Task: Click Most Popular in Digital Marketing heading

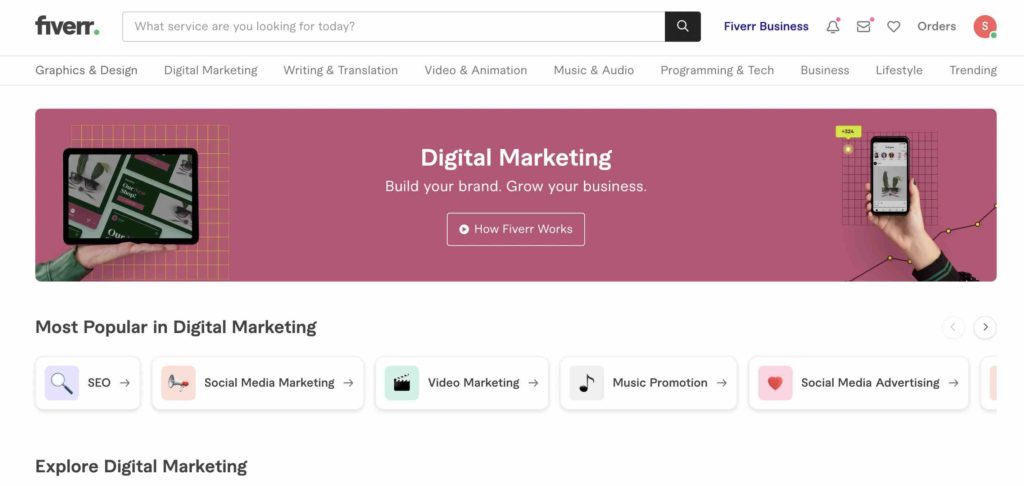Action: pos(176,327)
